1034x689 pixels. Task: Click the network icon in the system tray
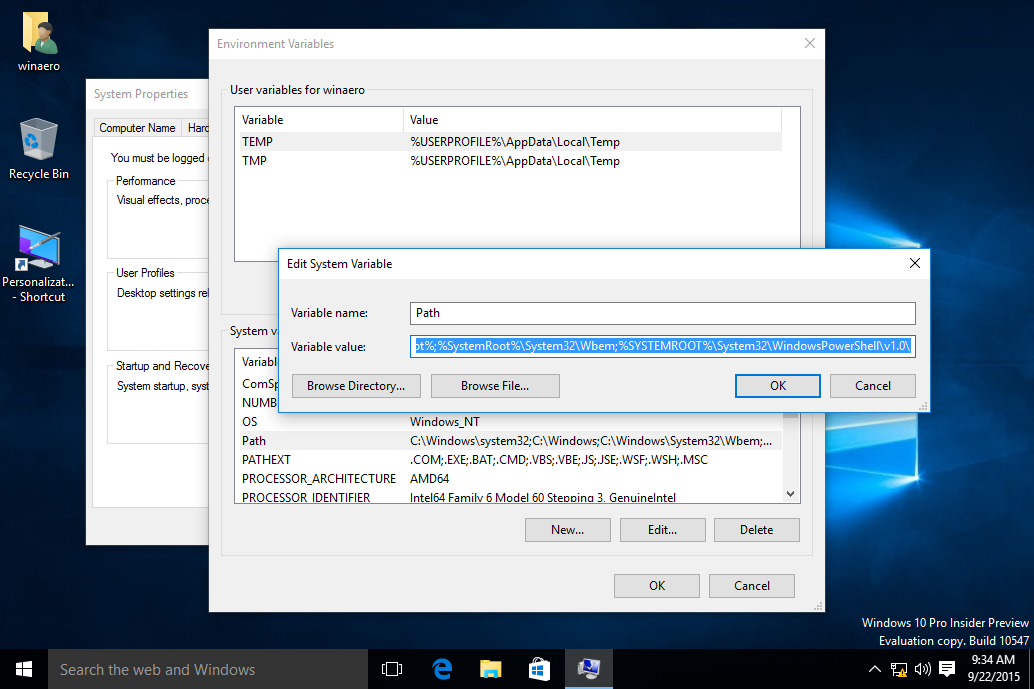click(x=898, y=668)
